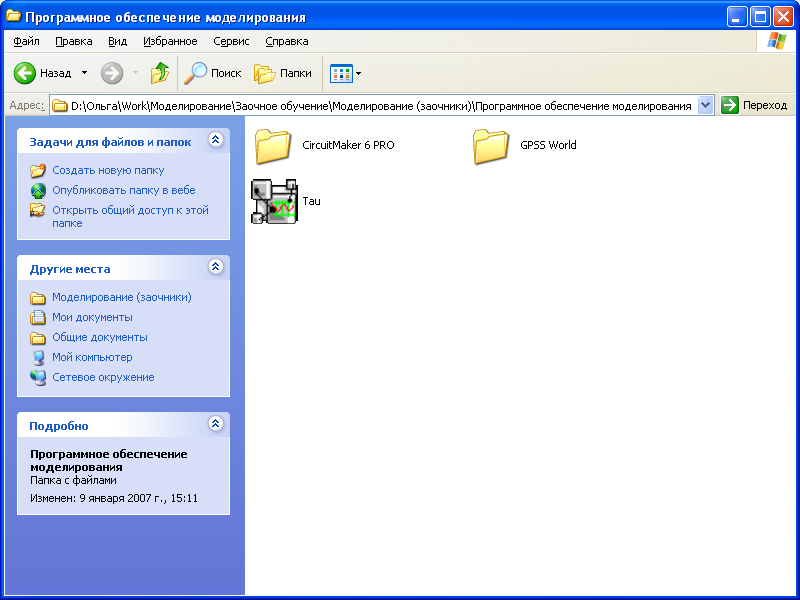Minimize the Explorer window
This screenshot has height=600, width=800.
(x=736, y=17)
